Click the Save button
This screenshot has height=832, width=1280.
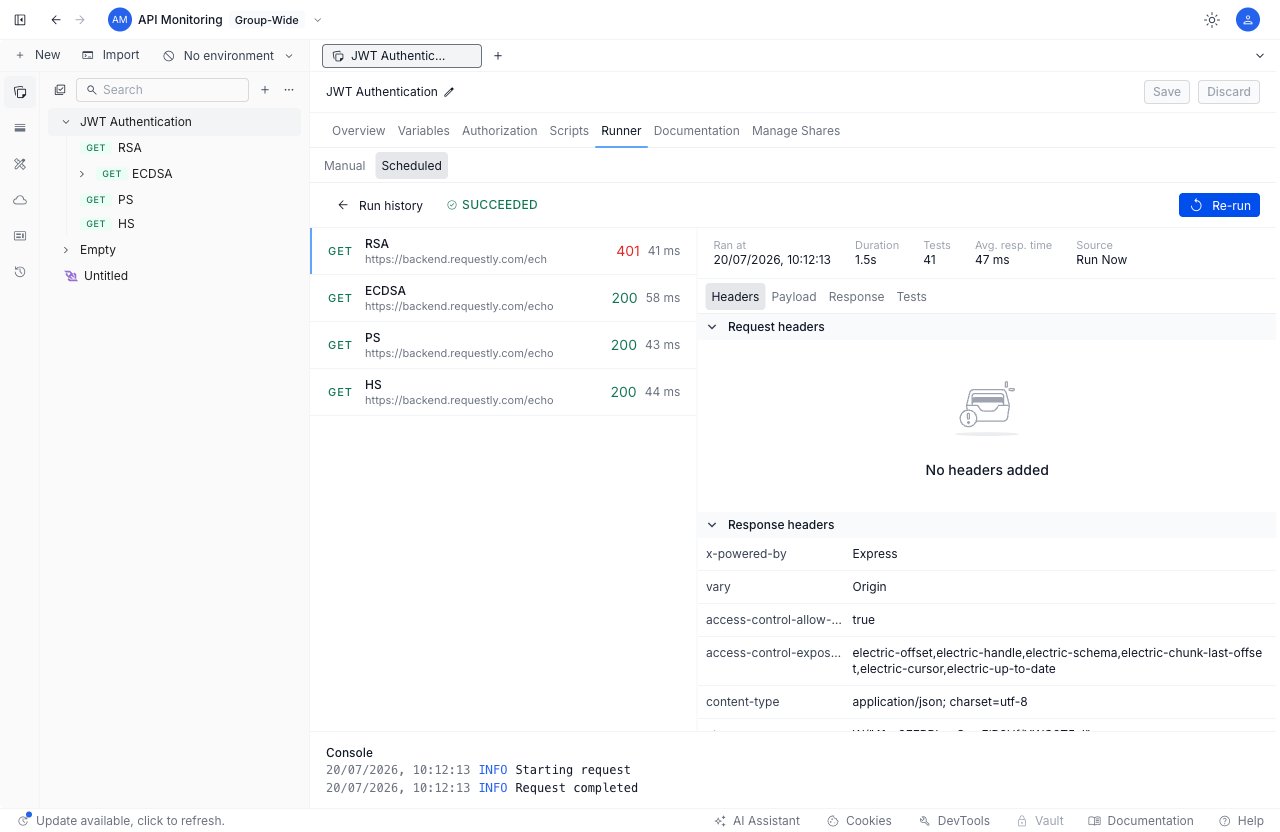(1167, 92)
